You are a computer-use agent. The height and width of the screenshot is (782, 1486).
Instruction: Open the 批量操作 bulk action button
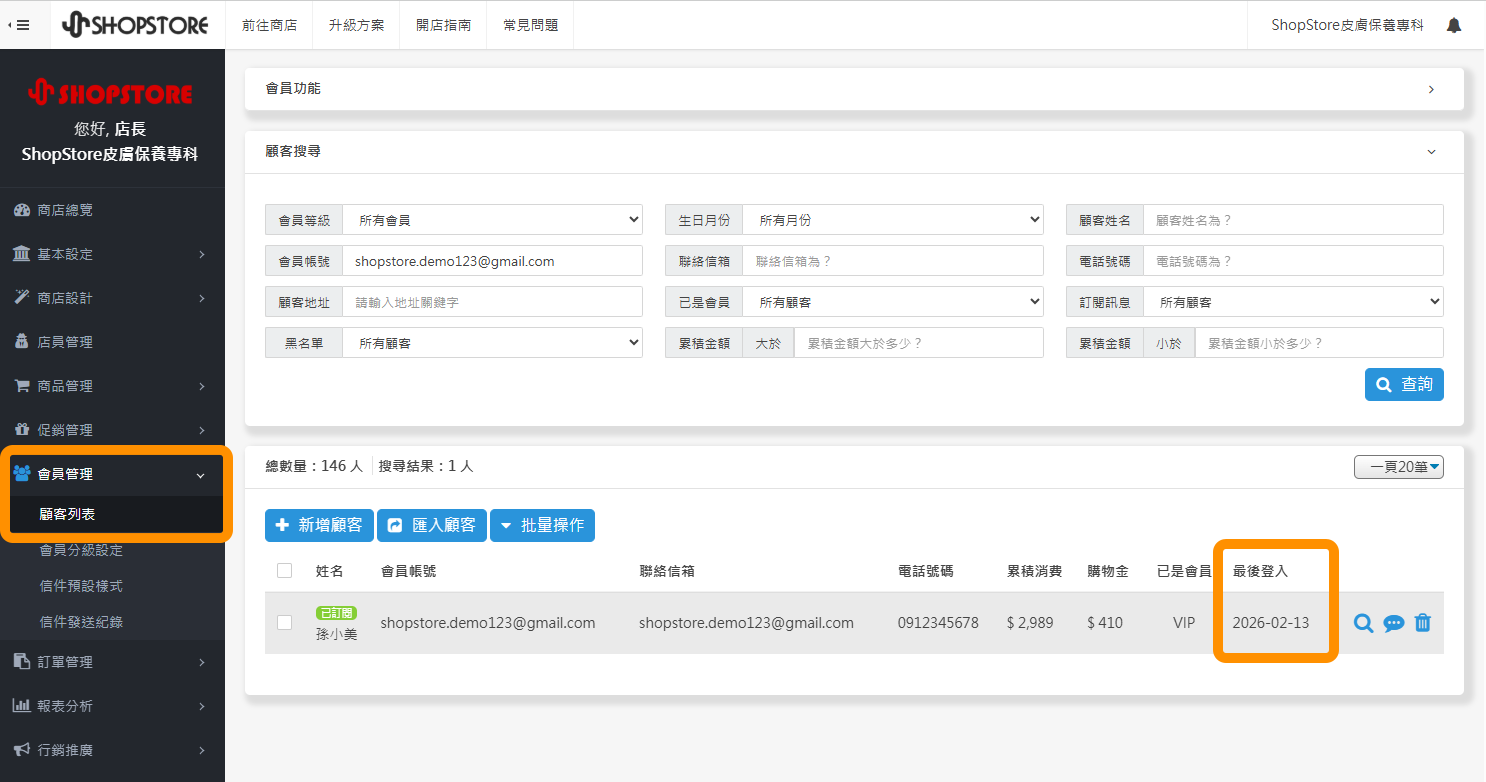click(x=542, y=525)
